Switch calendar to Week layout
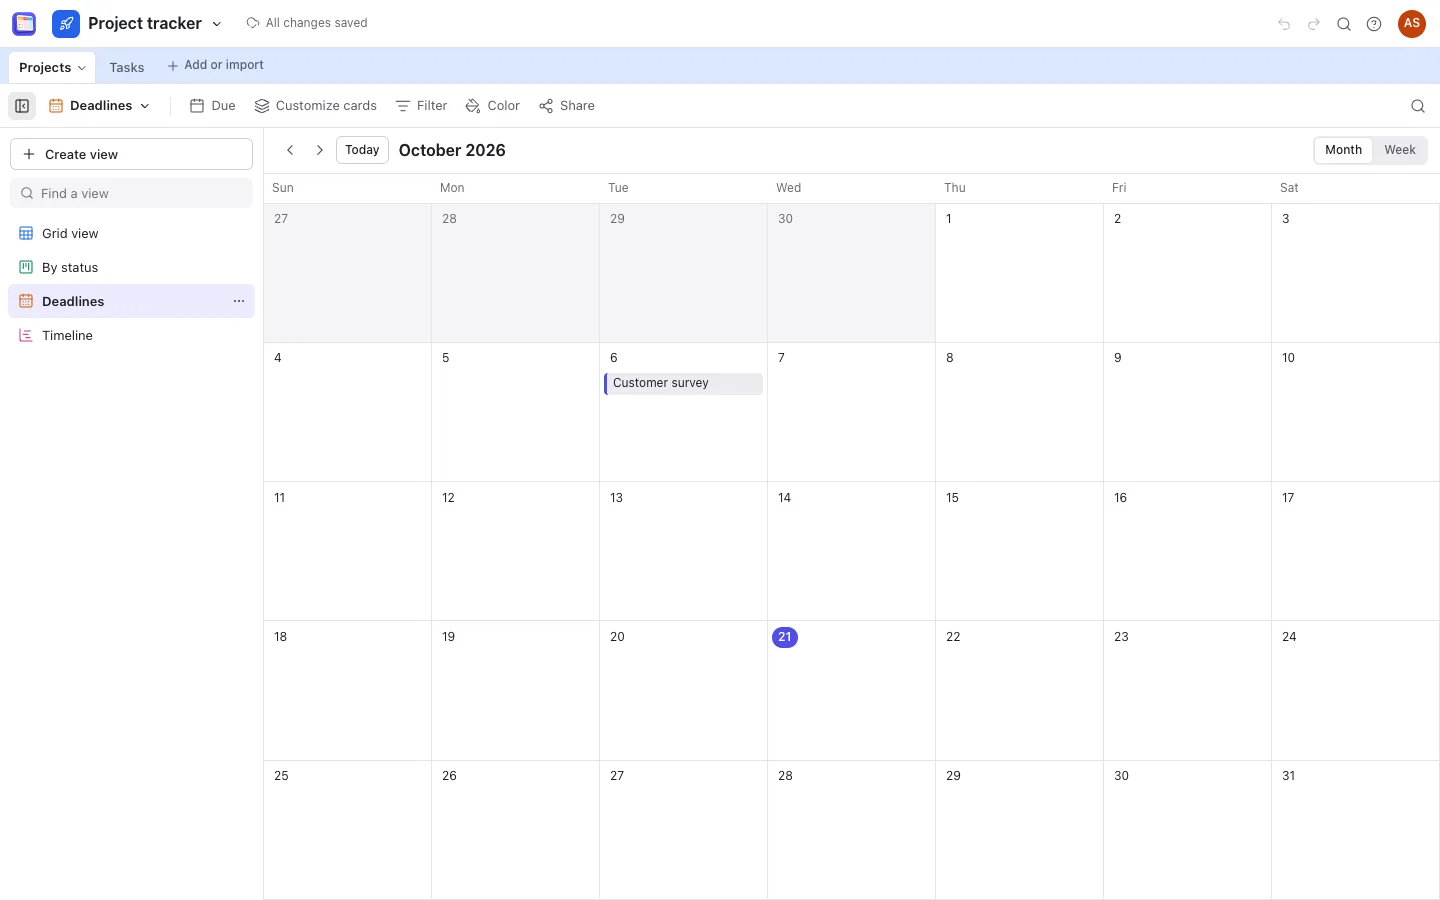1440x900 pixels. click(x=1400, y=150)
